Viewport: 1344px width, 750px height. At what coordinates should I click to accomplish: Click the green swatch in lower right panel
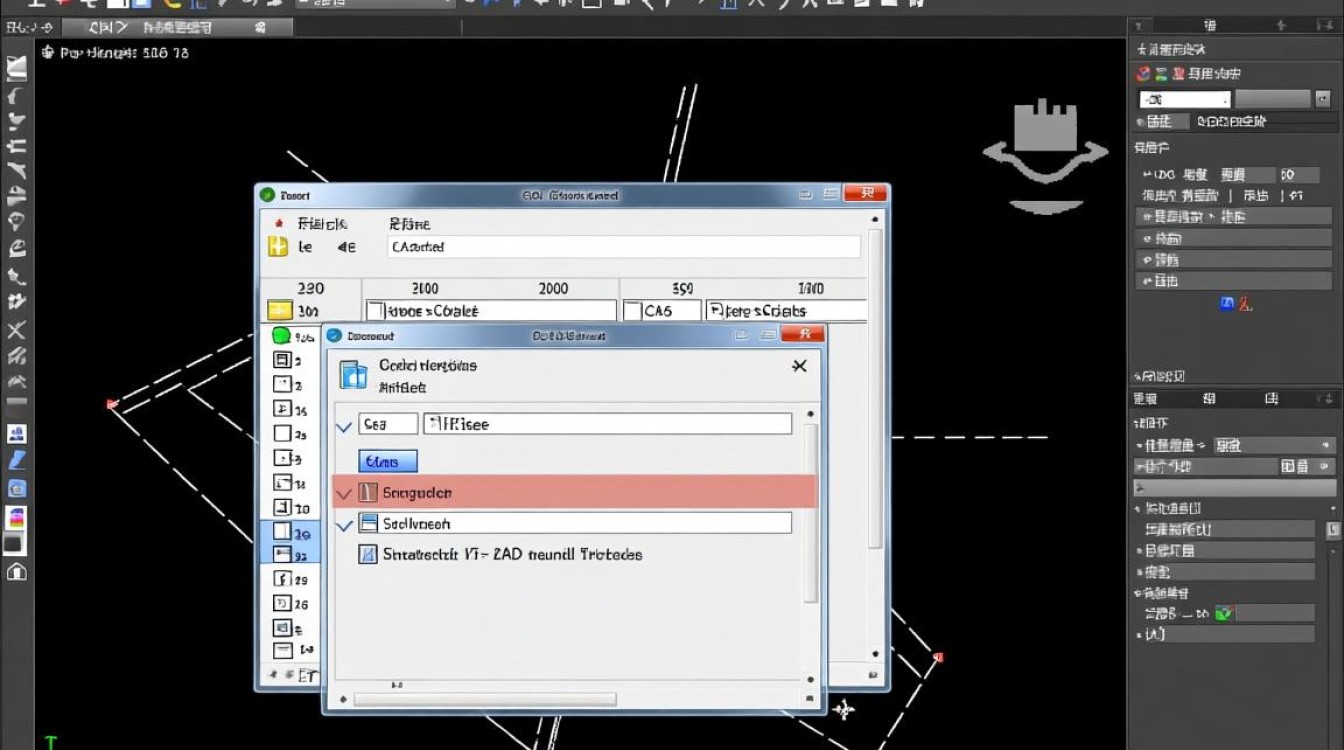[1223, 613]
